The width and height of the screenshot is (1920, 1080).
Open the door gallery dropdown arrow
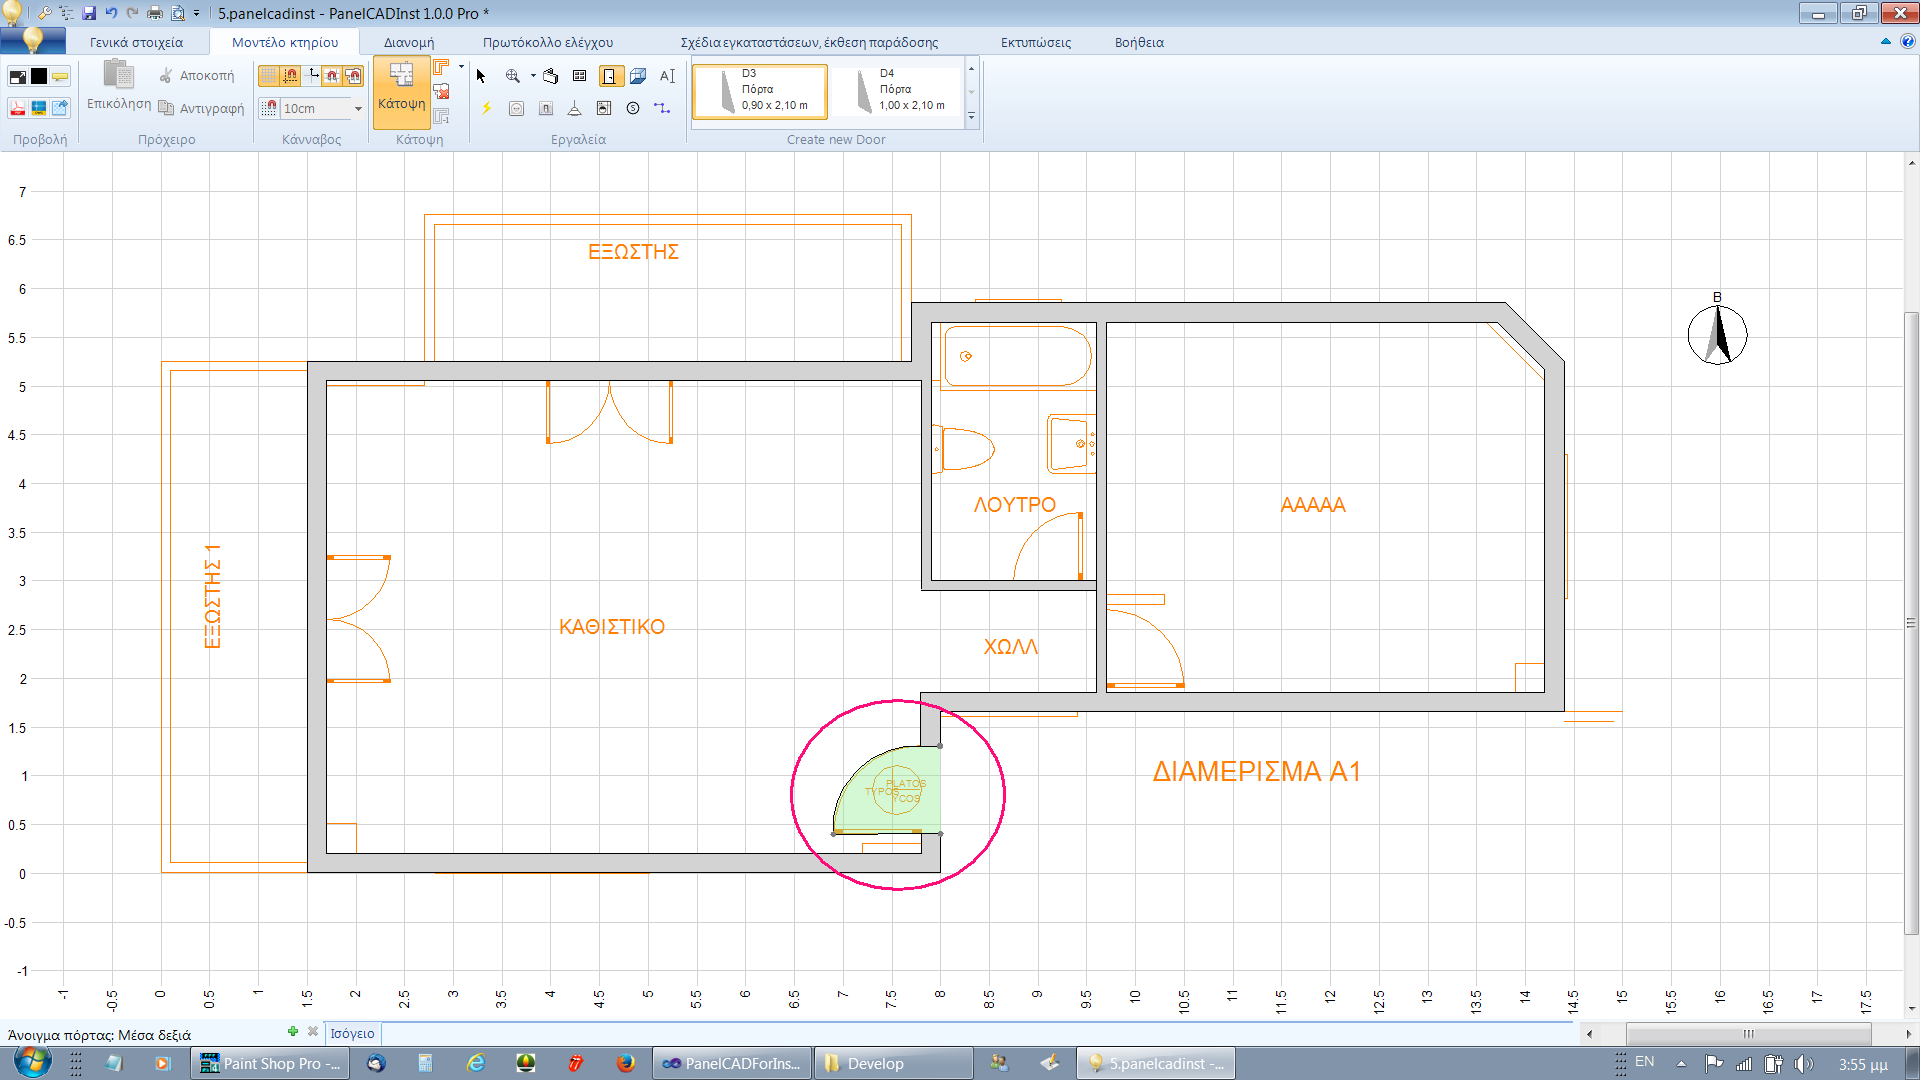971,116
